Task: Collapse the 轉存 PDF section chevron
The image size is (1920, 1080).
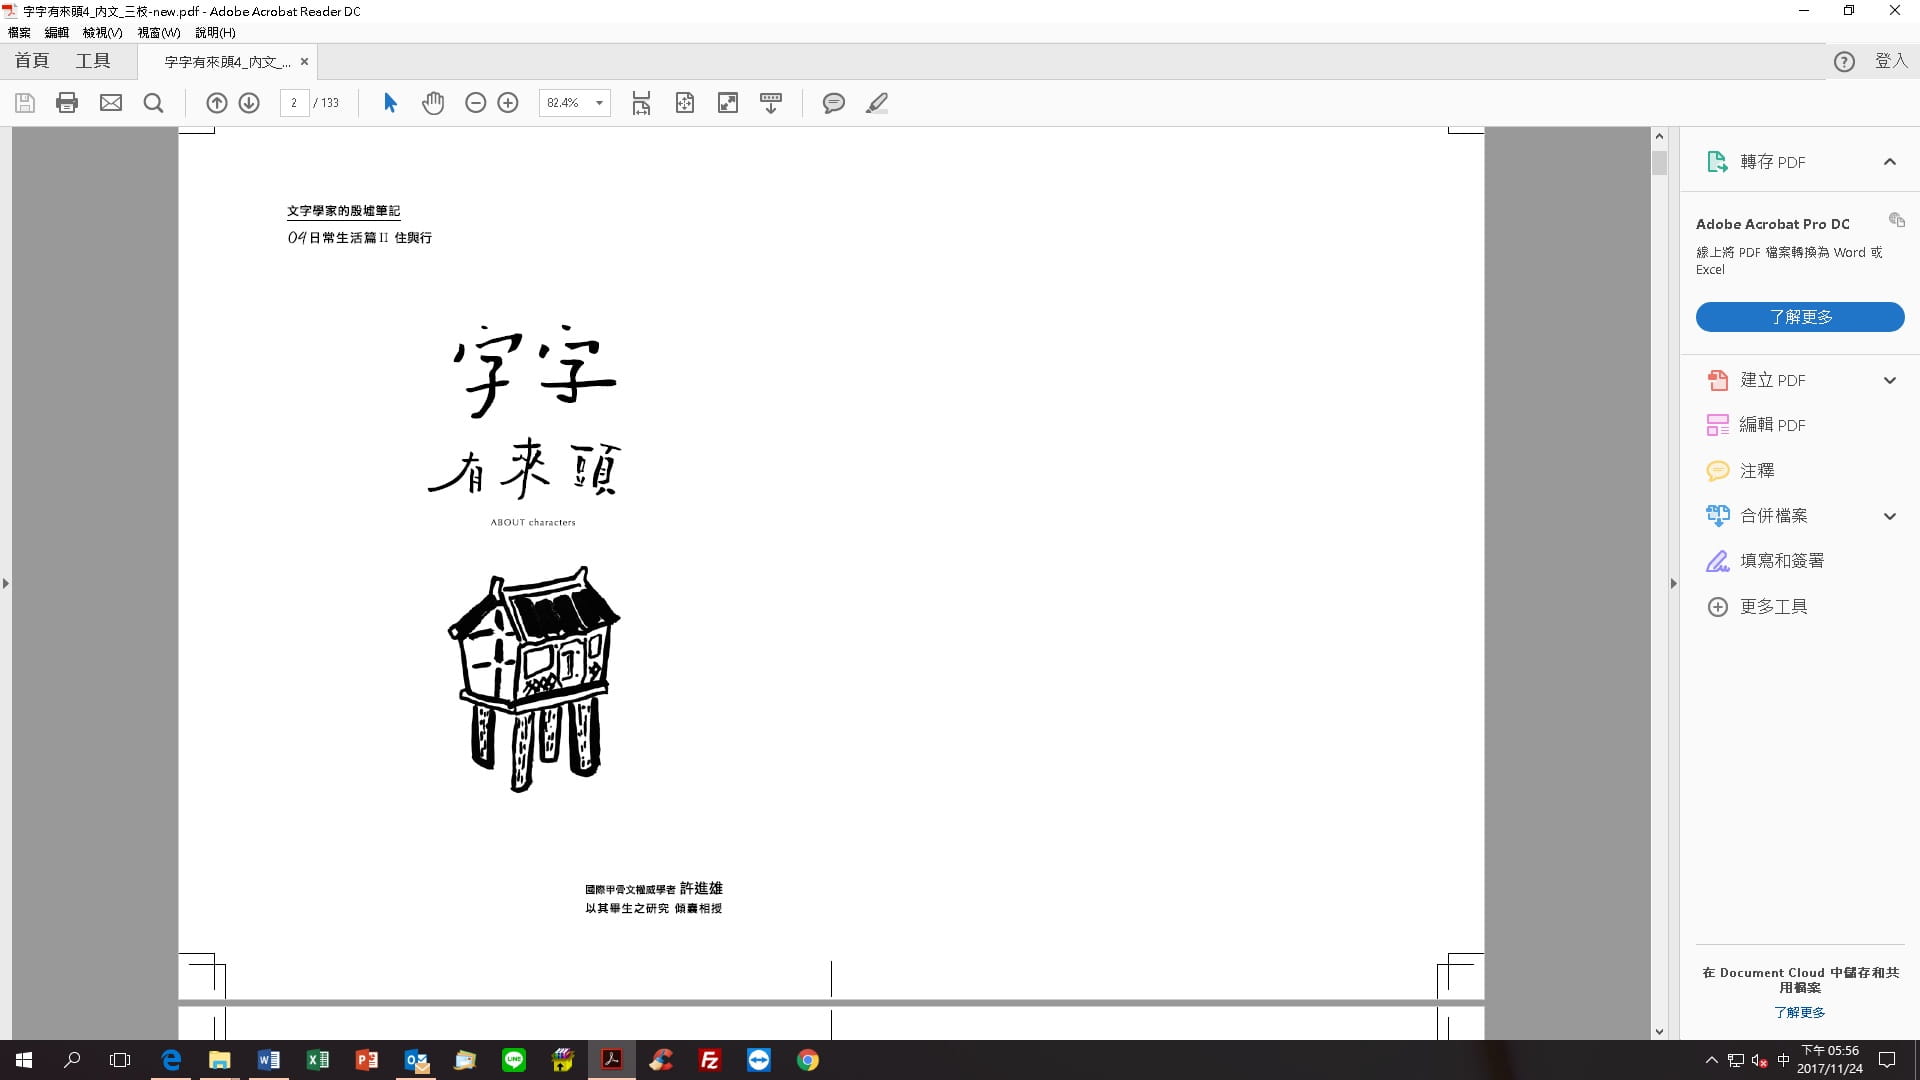Action: pos(1889,162)
